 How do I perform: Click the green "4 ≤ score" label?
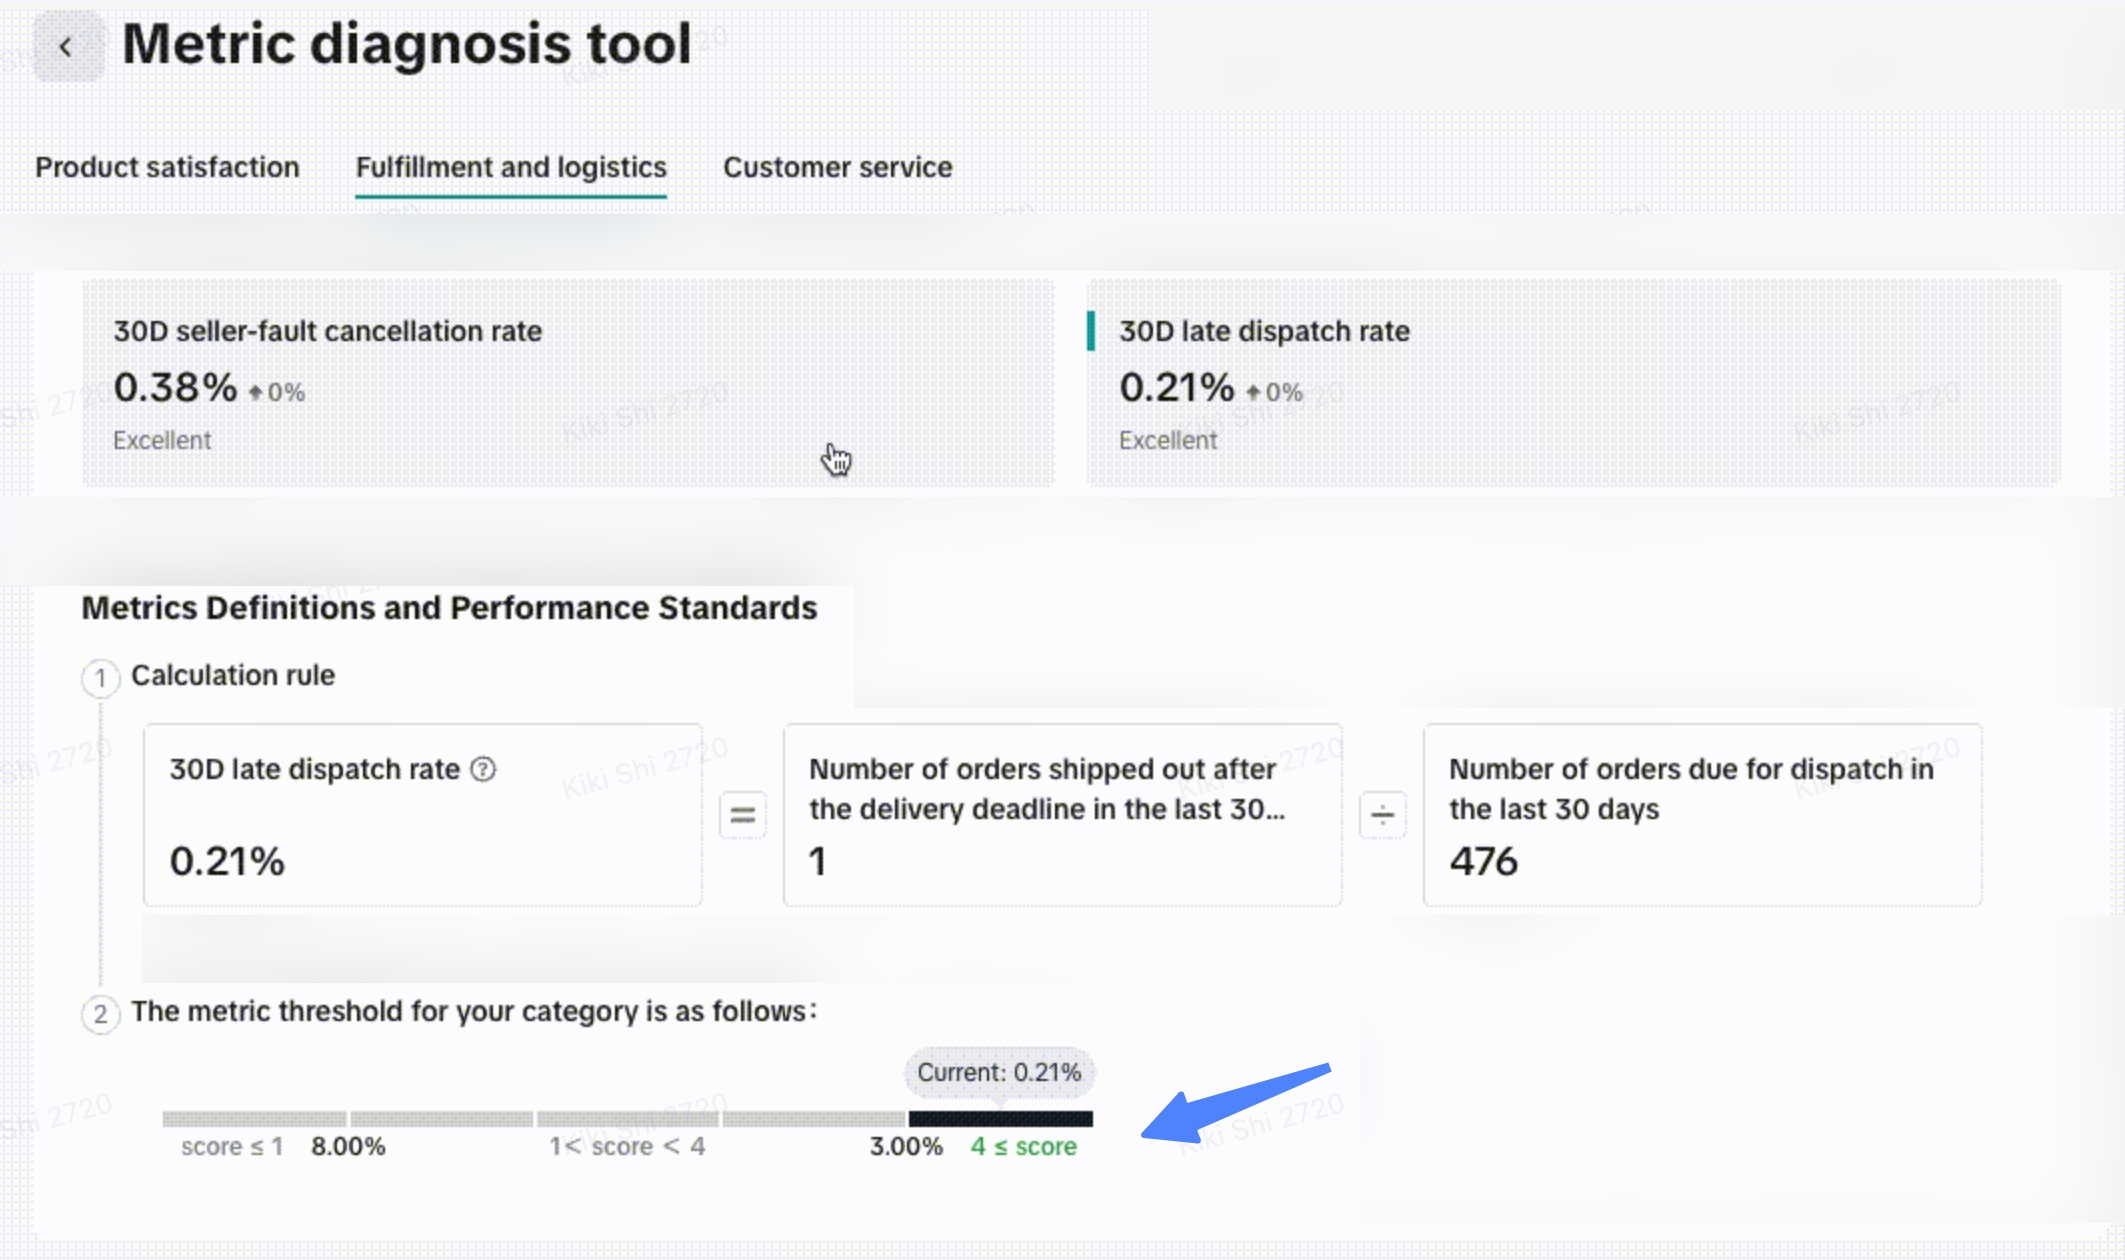point(1023,1147)
